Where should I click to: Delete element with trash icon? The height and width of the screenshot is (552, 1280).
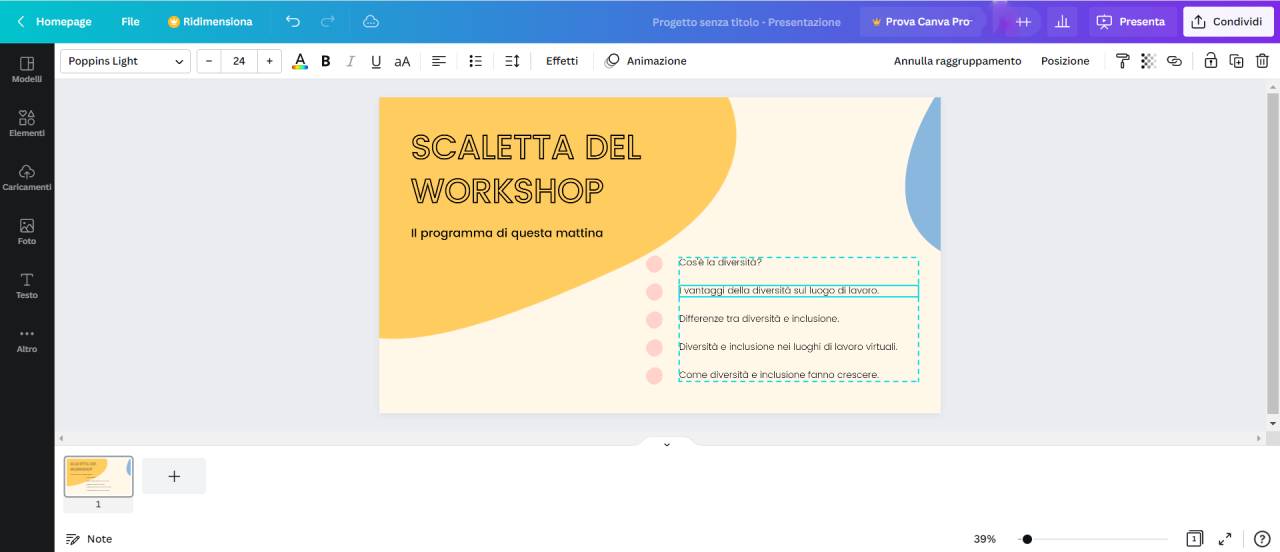pos(1262,61)
